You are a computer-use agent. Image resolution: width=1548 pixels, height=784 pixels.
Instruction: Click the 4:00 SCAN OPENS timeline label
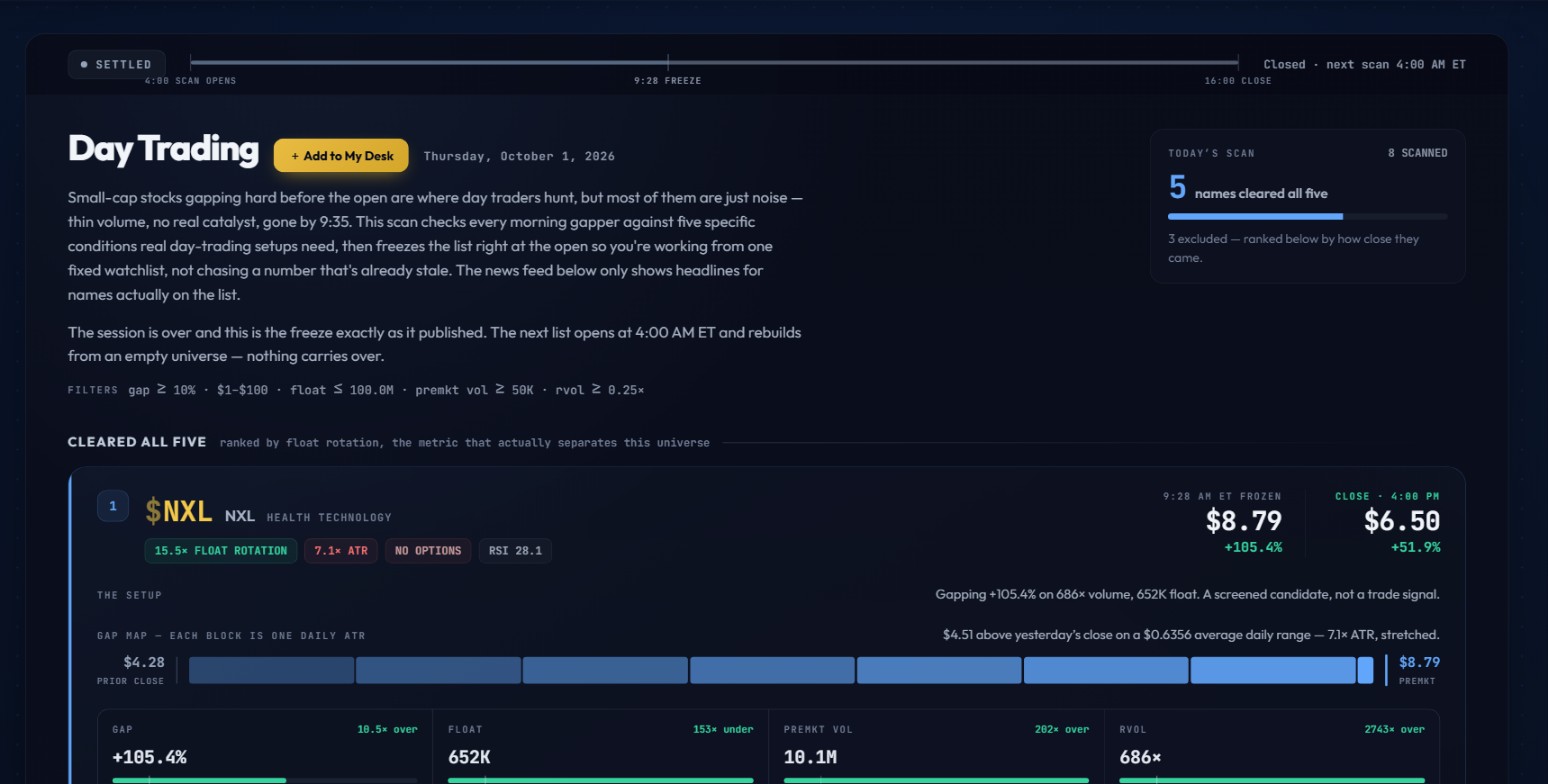click(190, 81)
